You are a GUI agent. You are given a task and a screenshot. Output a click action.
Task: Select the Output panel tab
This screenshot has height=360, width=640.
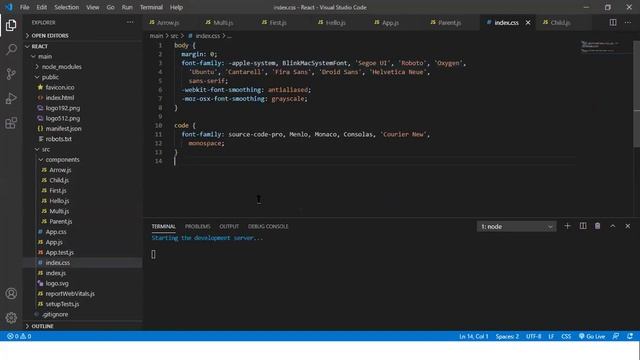pos(229,226)
